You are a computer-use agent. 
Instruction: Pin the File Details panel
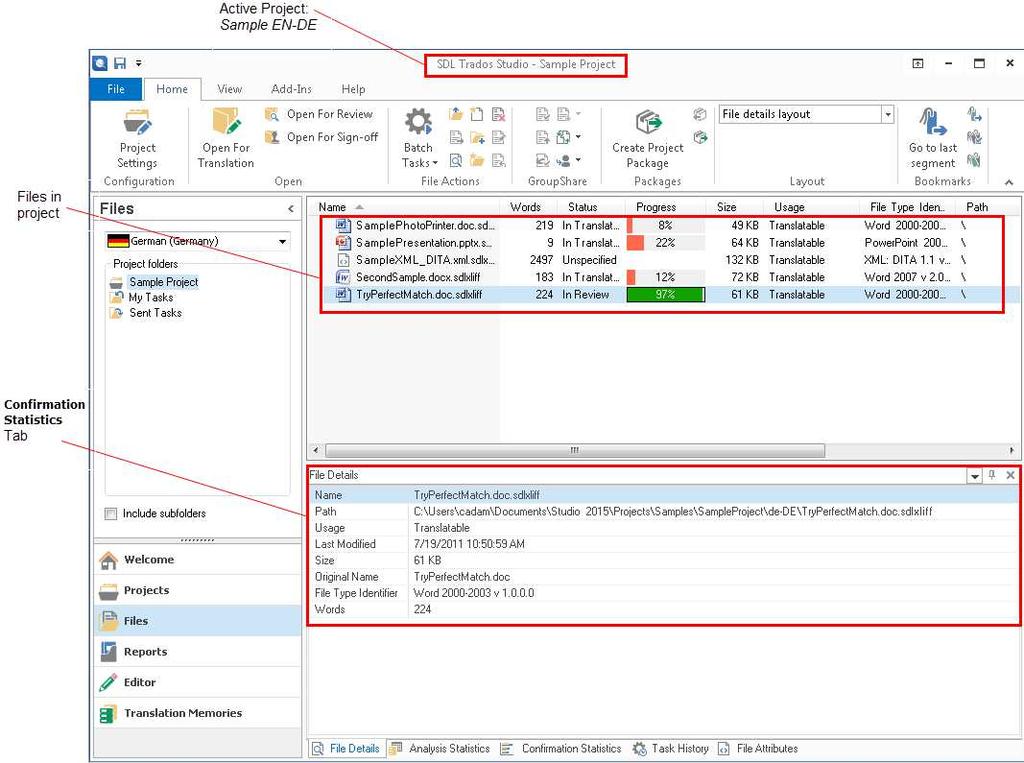992,475
